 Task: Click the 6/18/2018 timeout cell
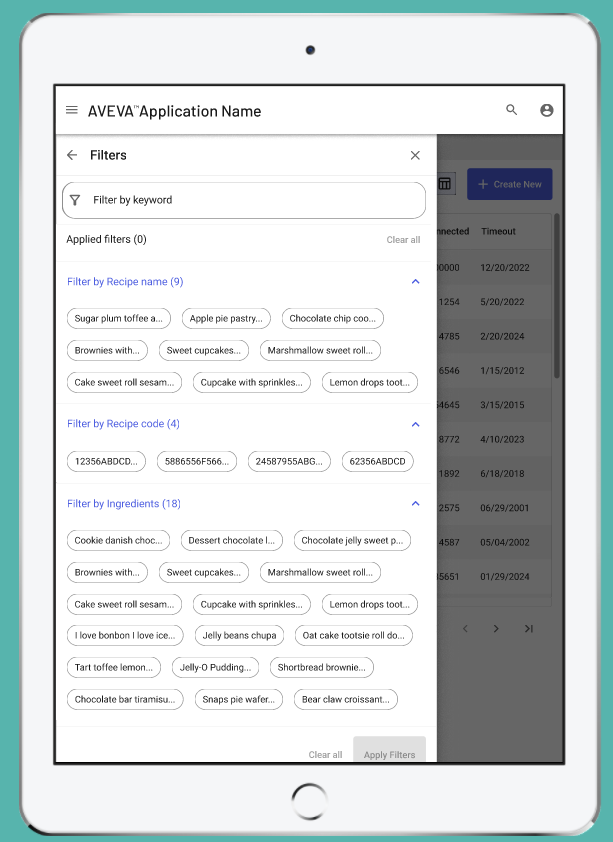tap(502, 474)
